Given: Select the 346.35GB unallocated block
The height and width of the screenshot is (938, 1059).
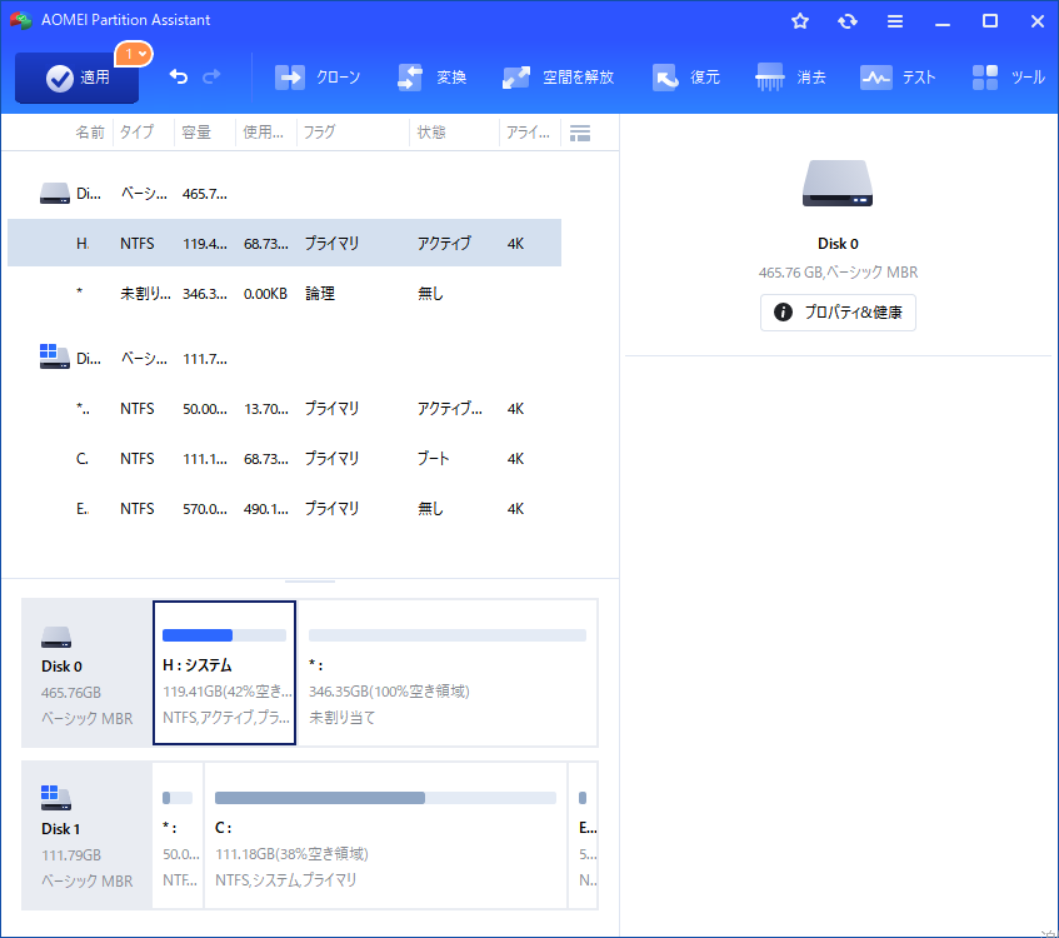Looking at the screenshot, I should pos(447,673).
